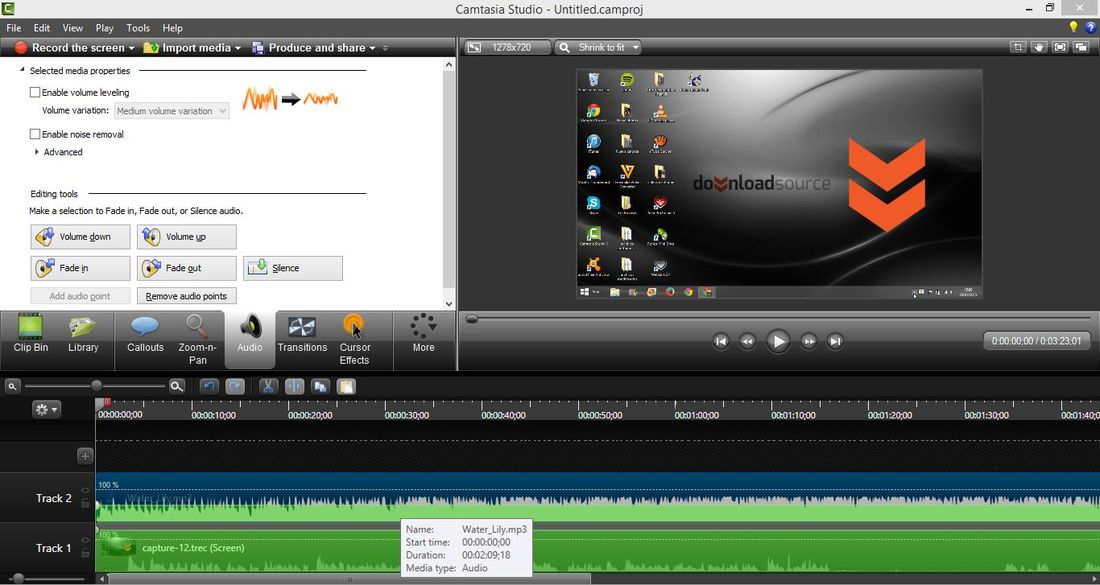Image resolution: width=1100 pixels, height=585 pixels.
Task: Open the Volume variation dropdown
Action: coord(172,111)
